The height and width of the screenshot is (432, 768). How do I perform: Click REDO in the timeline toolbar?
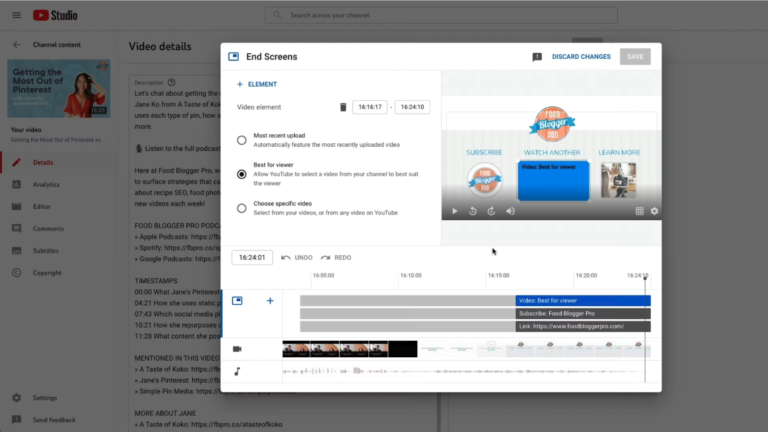pyautogui.click(x=336, y=258)
